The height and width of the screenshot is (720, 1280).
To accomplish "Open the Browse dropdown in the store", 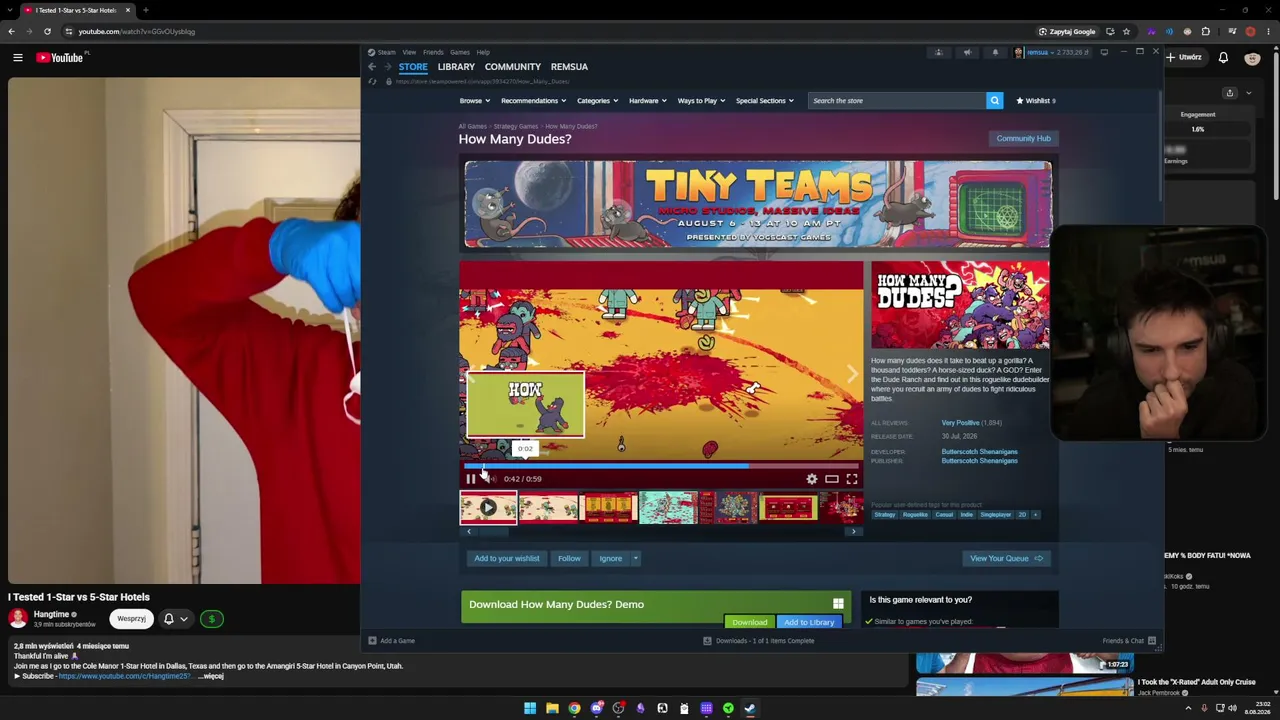I will click(474, 100).
